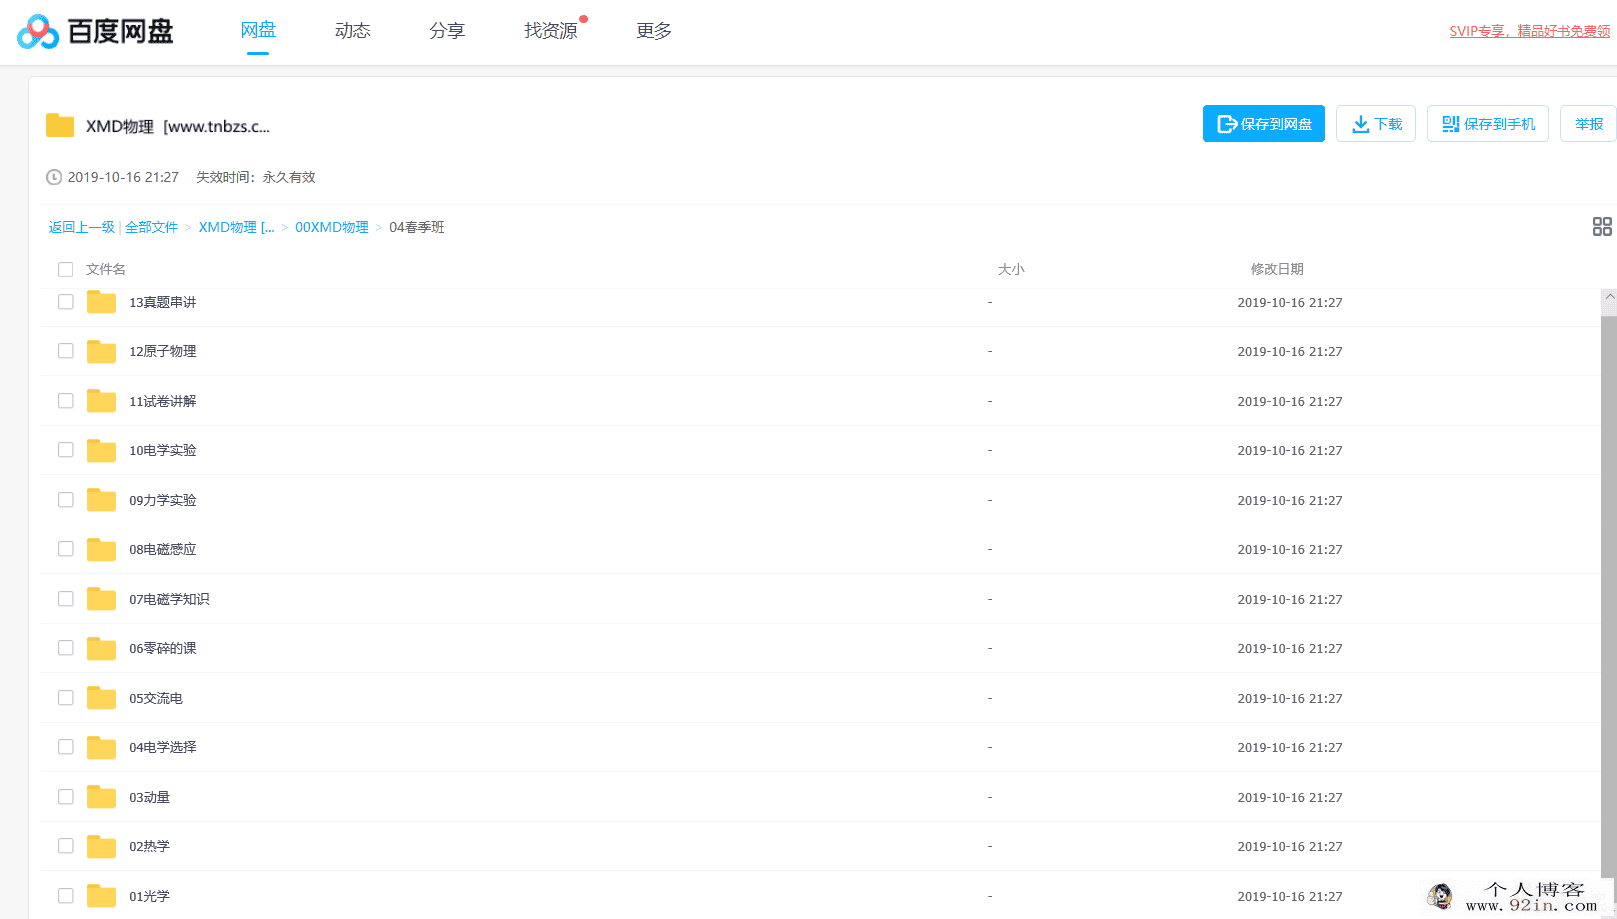Switch to grid view layout icon
The height and width of the screenshot is (919, 1617).
tap(1602, 227)
